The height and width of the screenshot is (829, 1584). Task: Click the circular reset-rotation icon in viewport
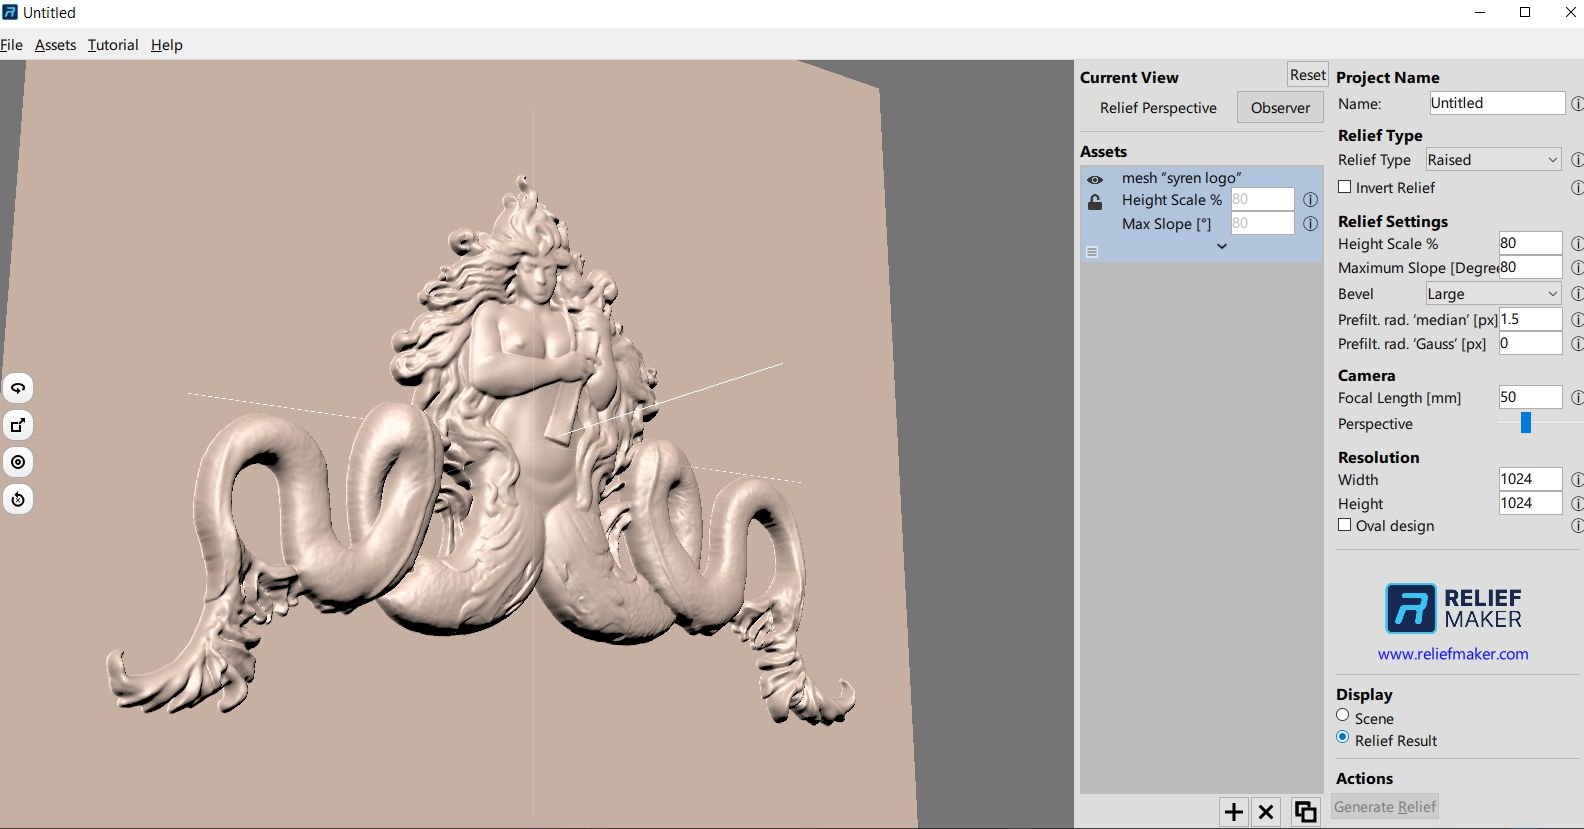pos(18,499)
